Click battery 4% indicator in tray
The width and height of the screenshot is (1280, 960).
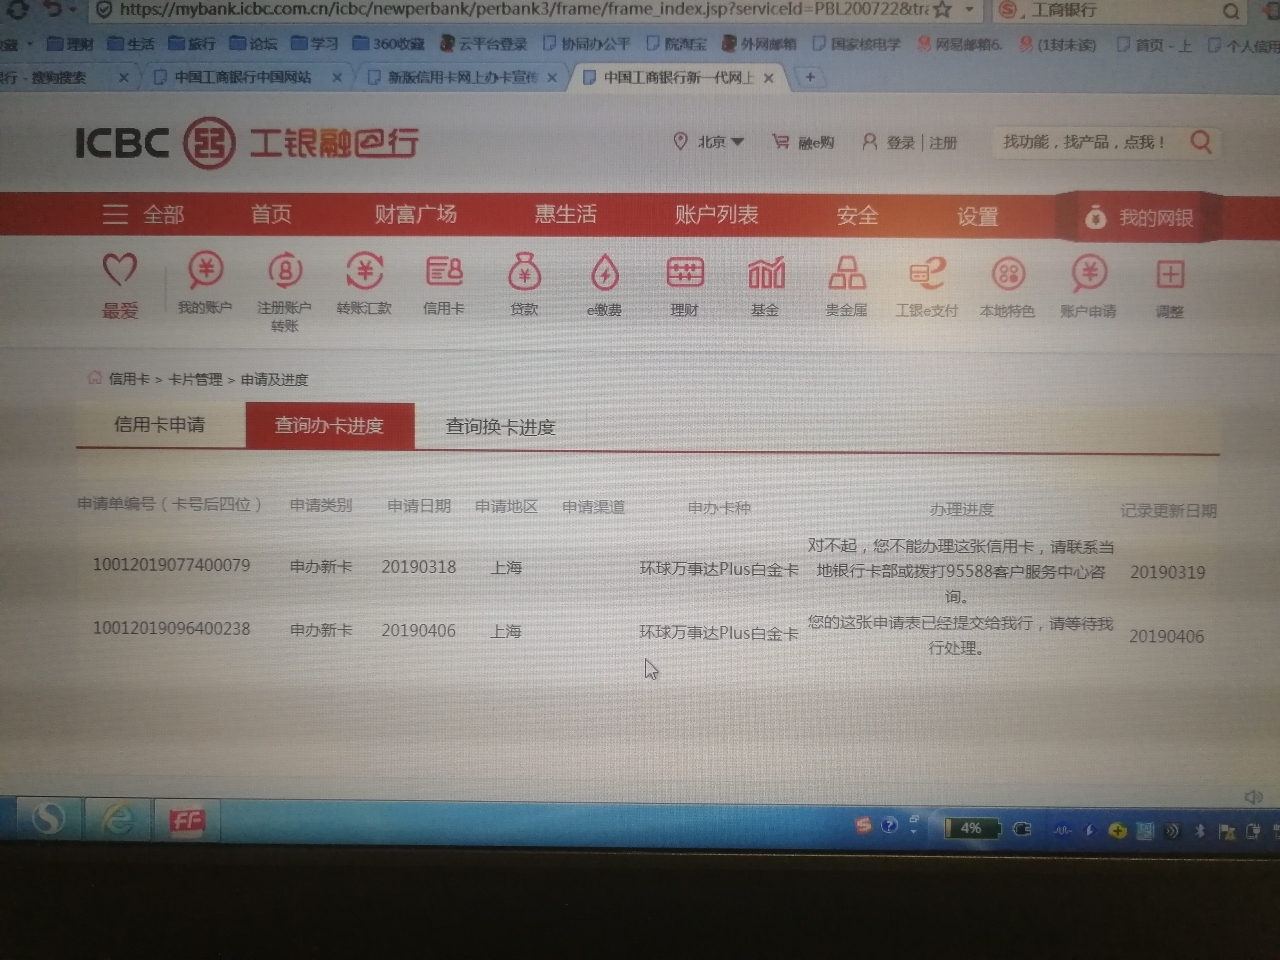coord(970,828)
